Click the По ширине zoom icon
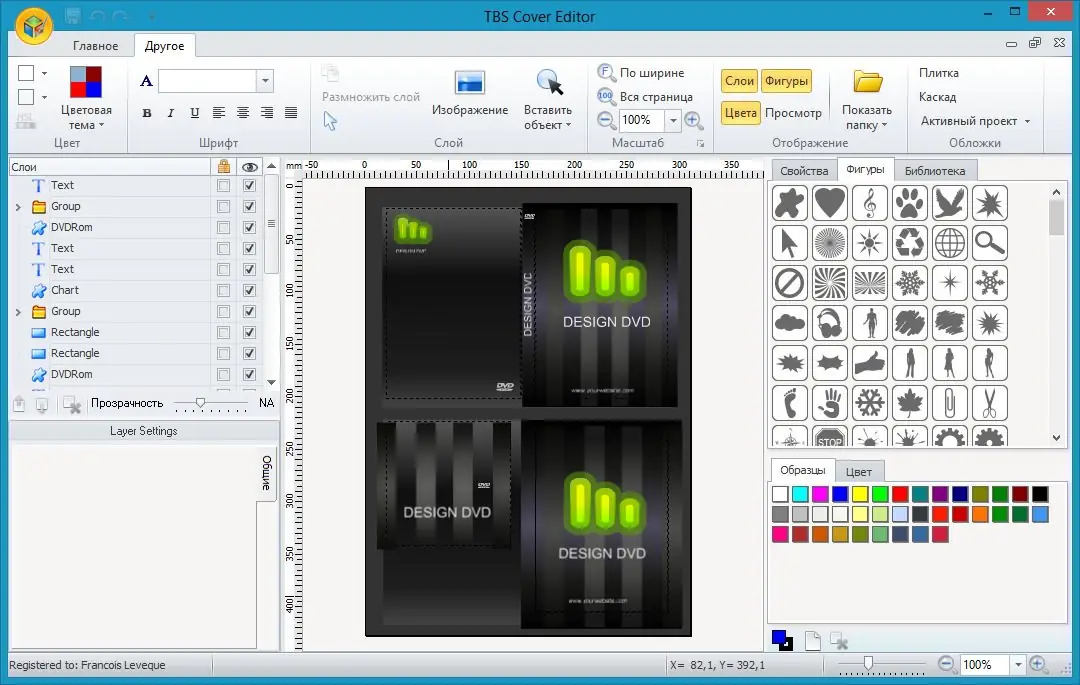The image size is (1080, 685). click(608, 72)
